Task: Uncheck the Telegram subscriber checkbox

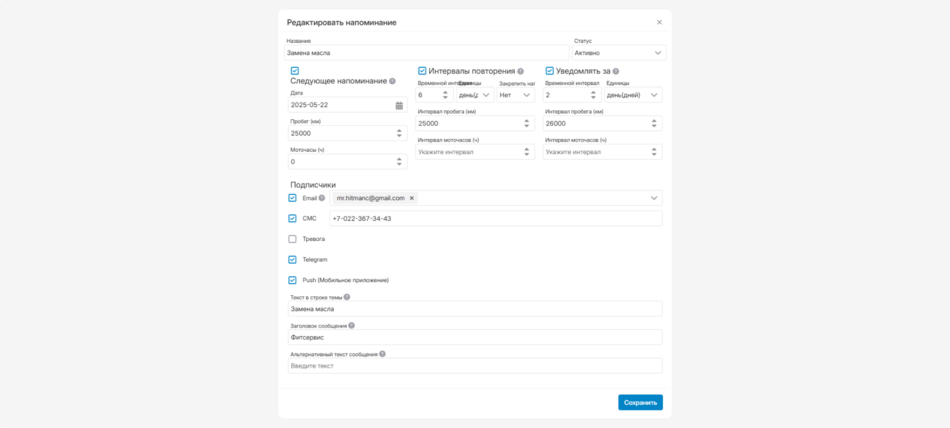Action: point(293,260)
